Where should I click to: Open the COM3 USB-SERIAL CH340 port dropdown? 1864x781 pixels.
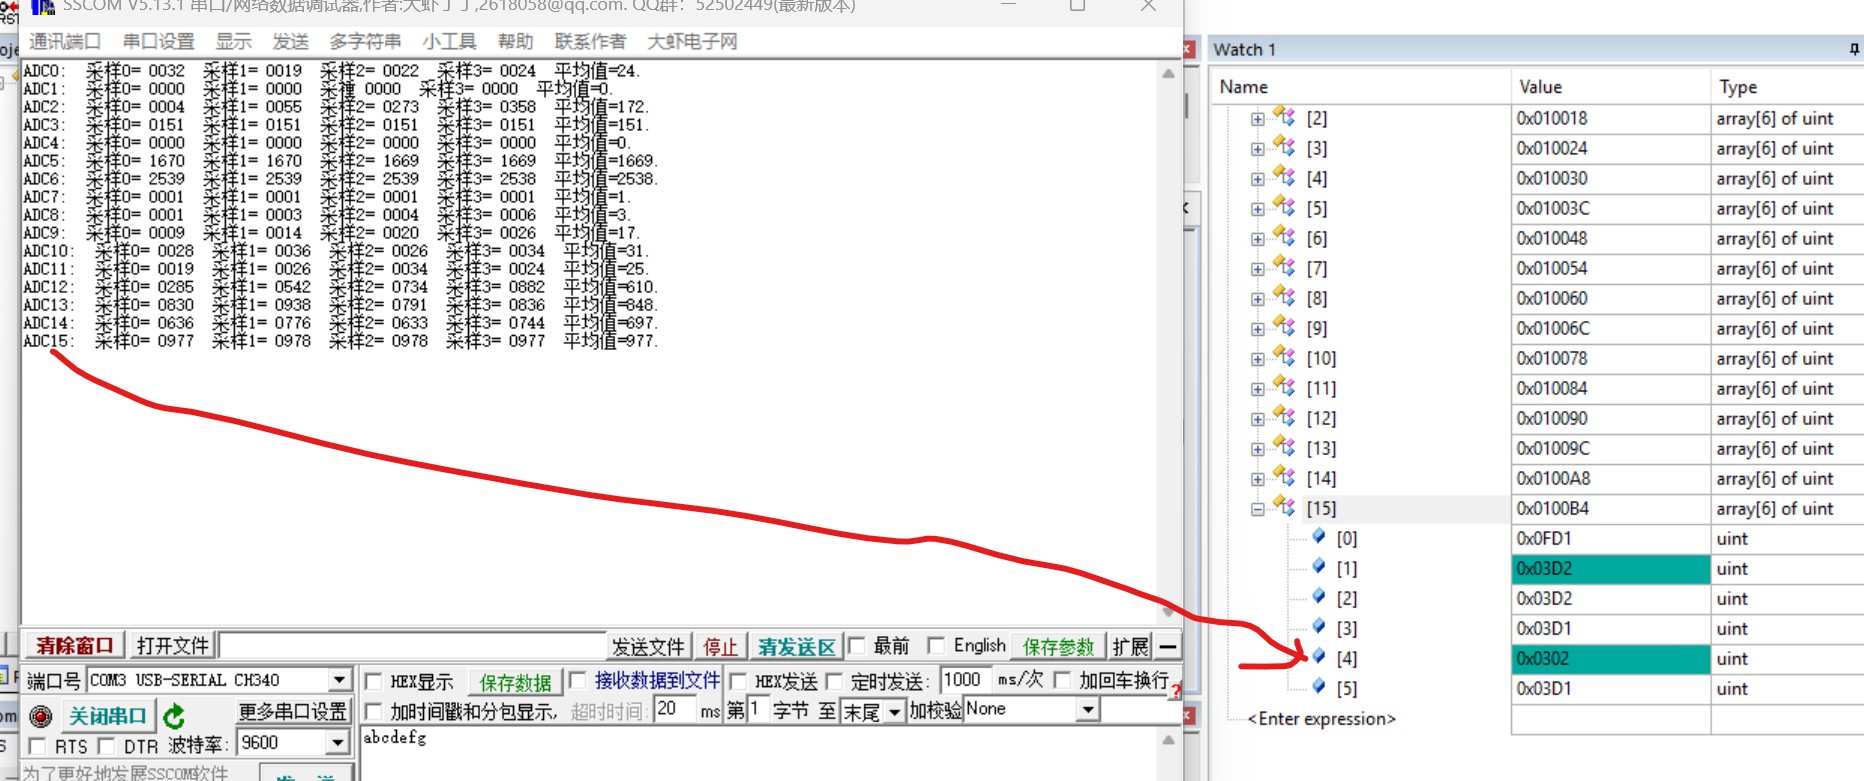click(x=340, y=680)
